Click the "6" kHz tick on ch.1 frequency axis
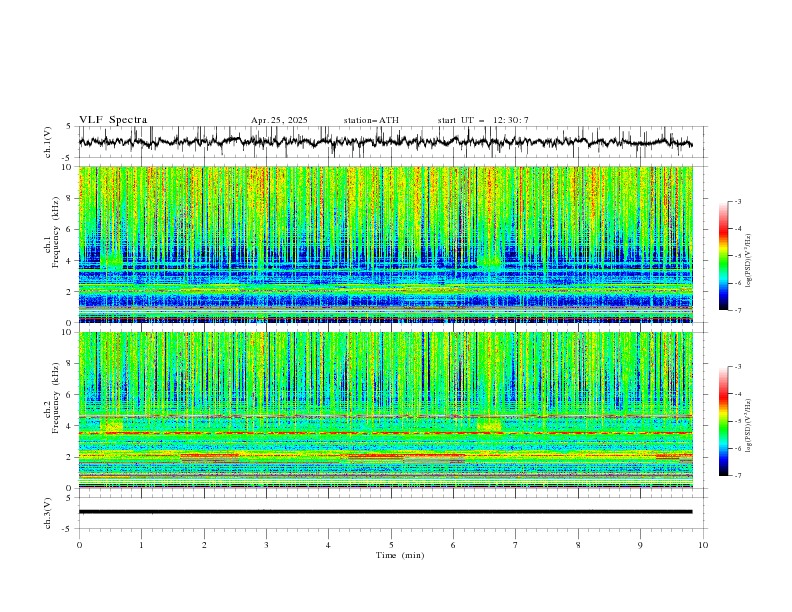The width and height of the screenshot is (792, 612). [x=69, y=229]
